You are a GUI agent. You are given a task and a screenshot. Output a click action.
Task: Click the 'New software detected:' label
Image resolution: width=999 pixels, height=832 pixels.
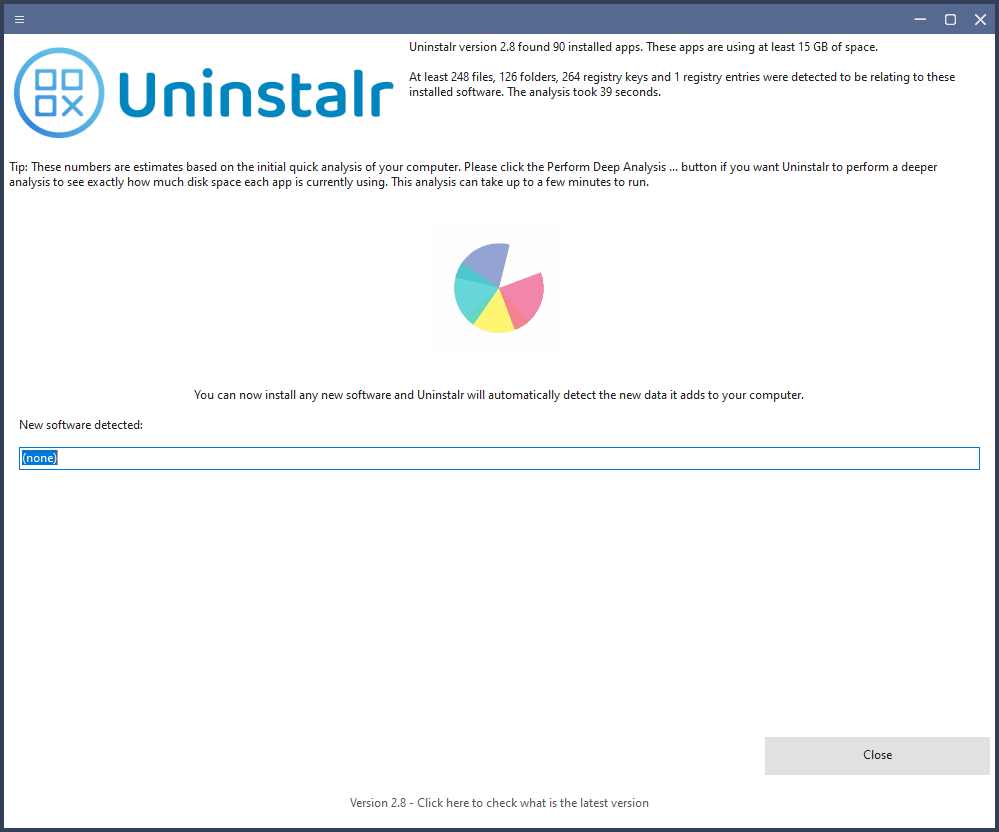[x=81, y=425]
